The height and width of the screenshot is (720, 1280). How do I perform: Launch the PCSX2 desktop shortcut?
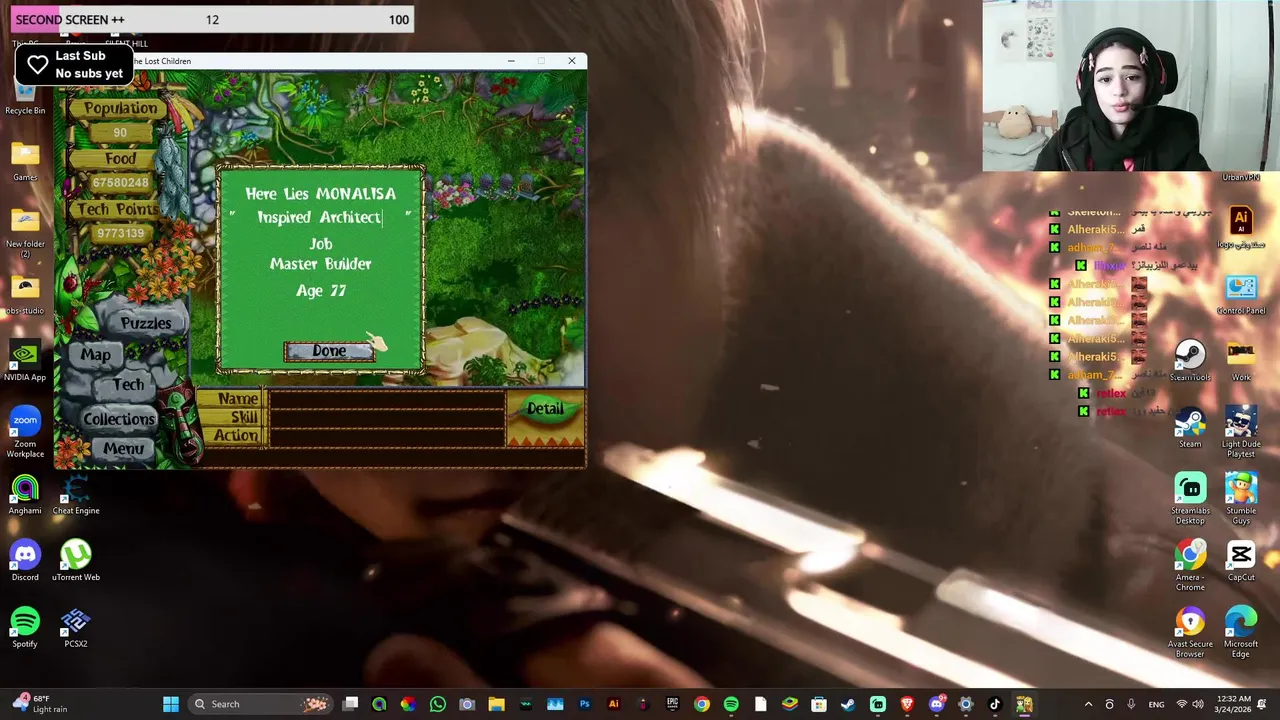pyautogui.click(x=76, y=628)
